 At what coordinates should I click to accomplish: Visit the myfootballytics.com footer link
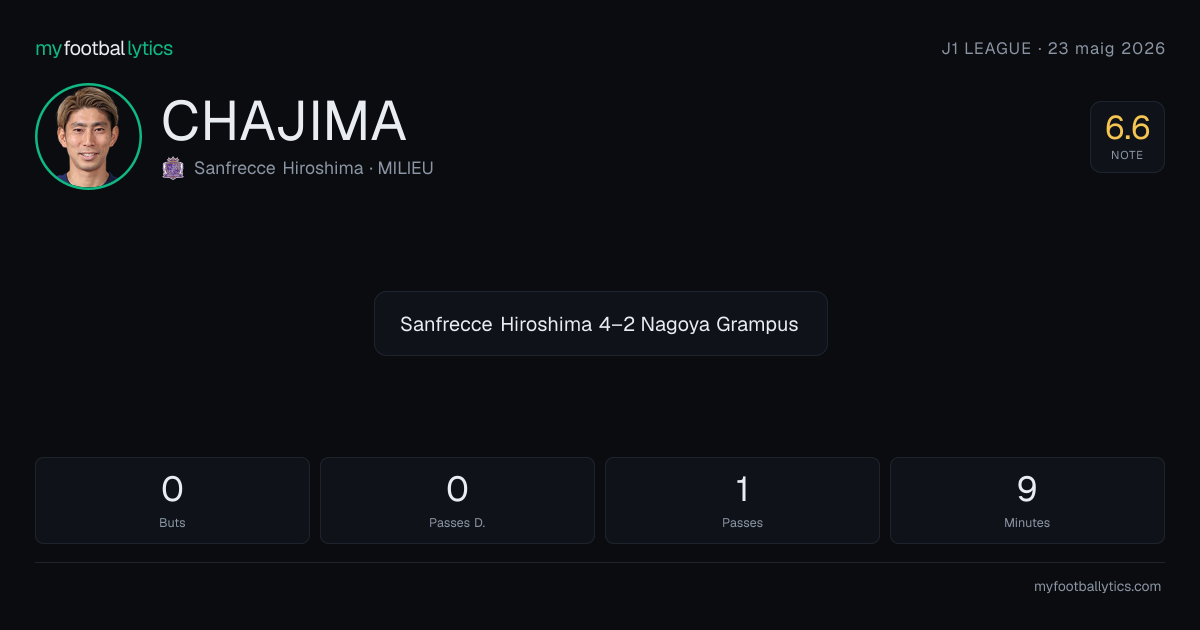click(1097, 587)
